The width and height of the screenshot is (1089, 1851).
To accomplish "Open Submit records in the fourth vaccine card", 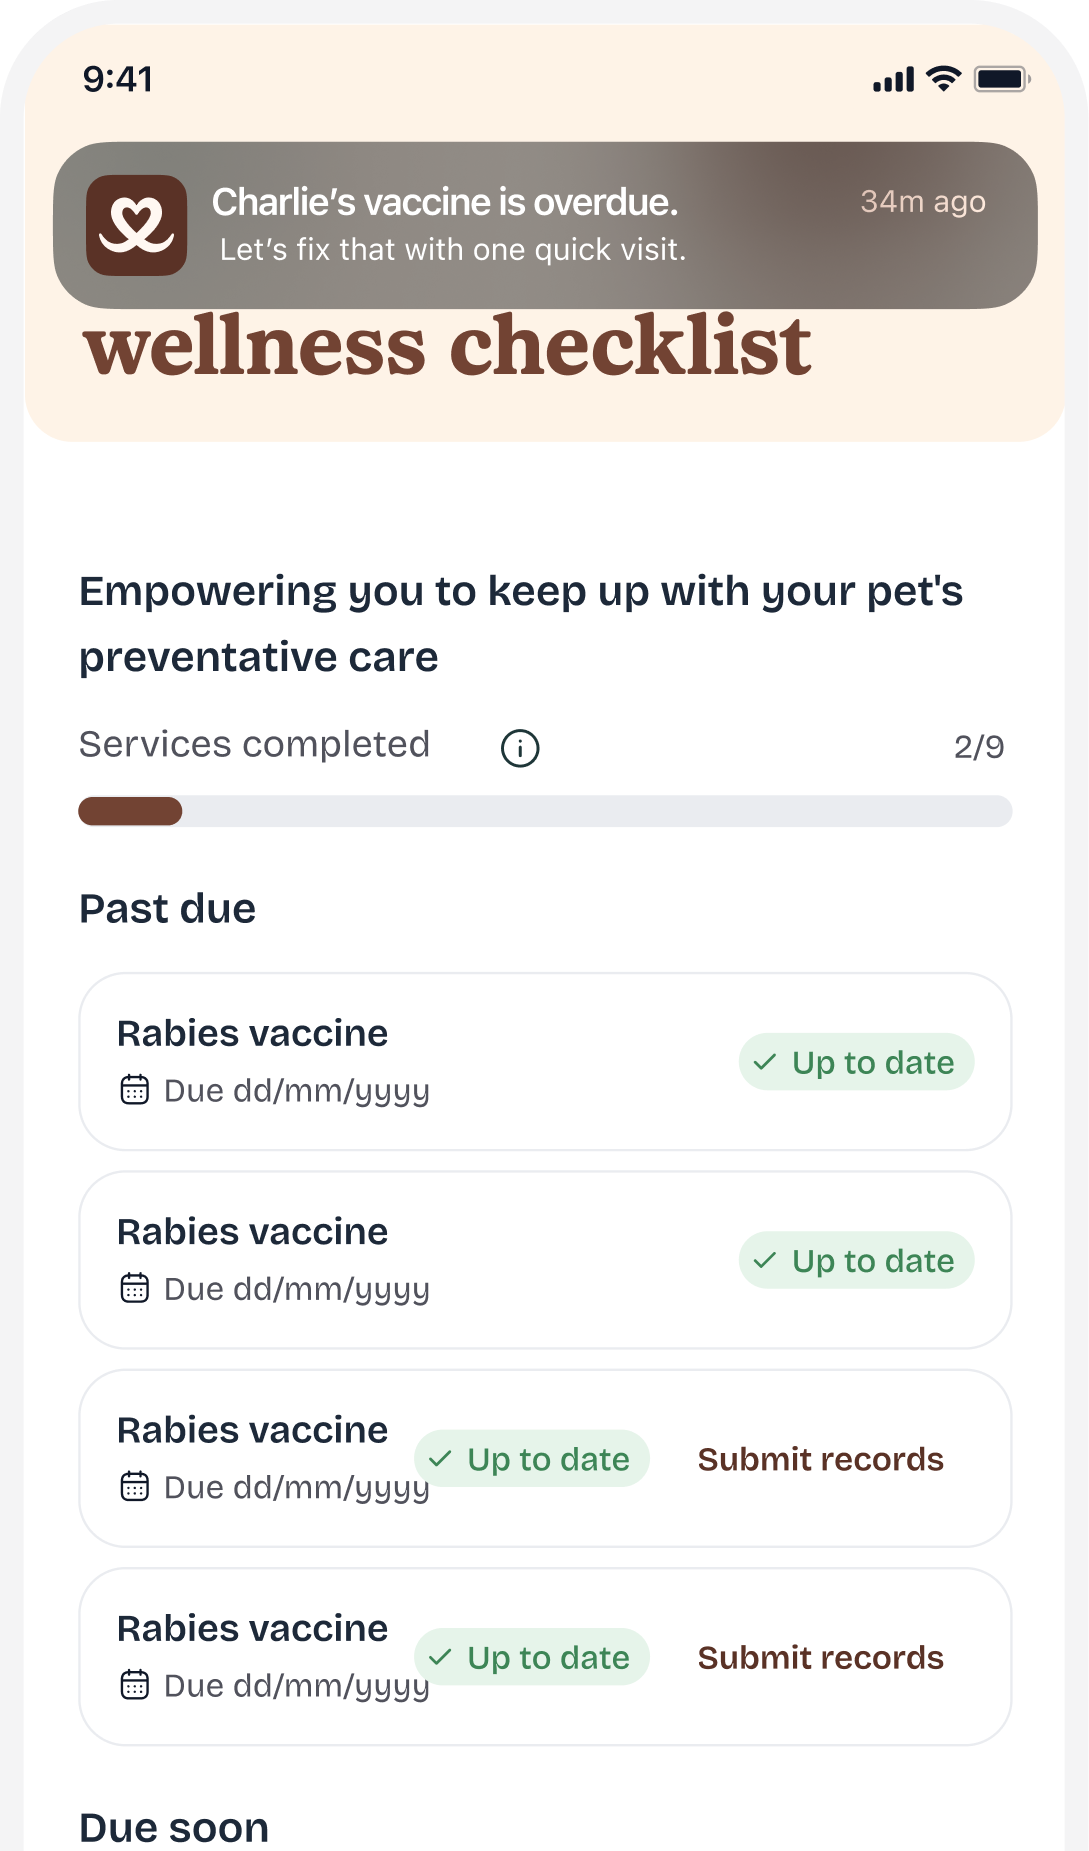I will click(820, 1658).
